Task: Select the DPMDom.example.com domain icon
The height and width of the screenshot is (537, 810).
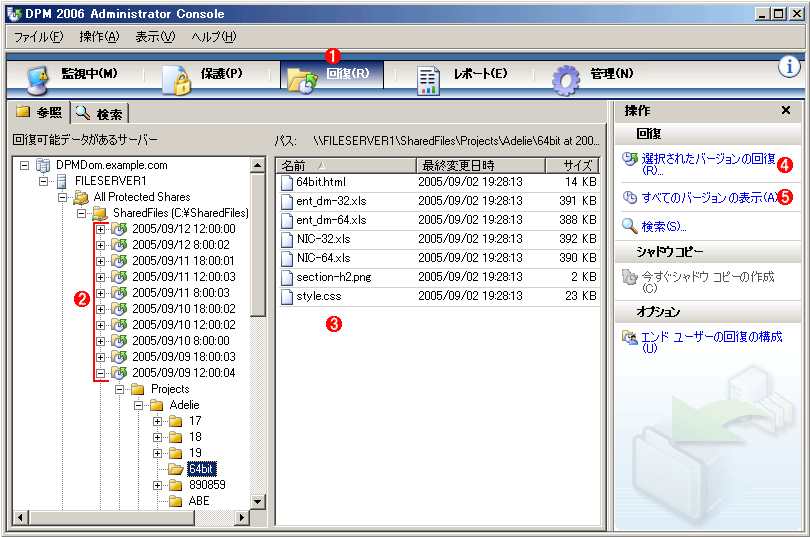Action: pyautogui.click(x=43, y=165)
